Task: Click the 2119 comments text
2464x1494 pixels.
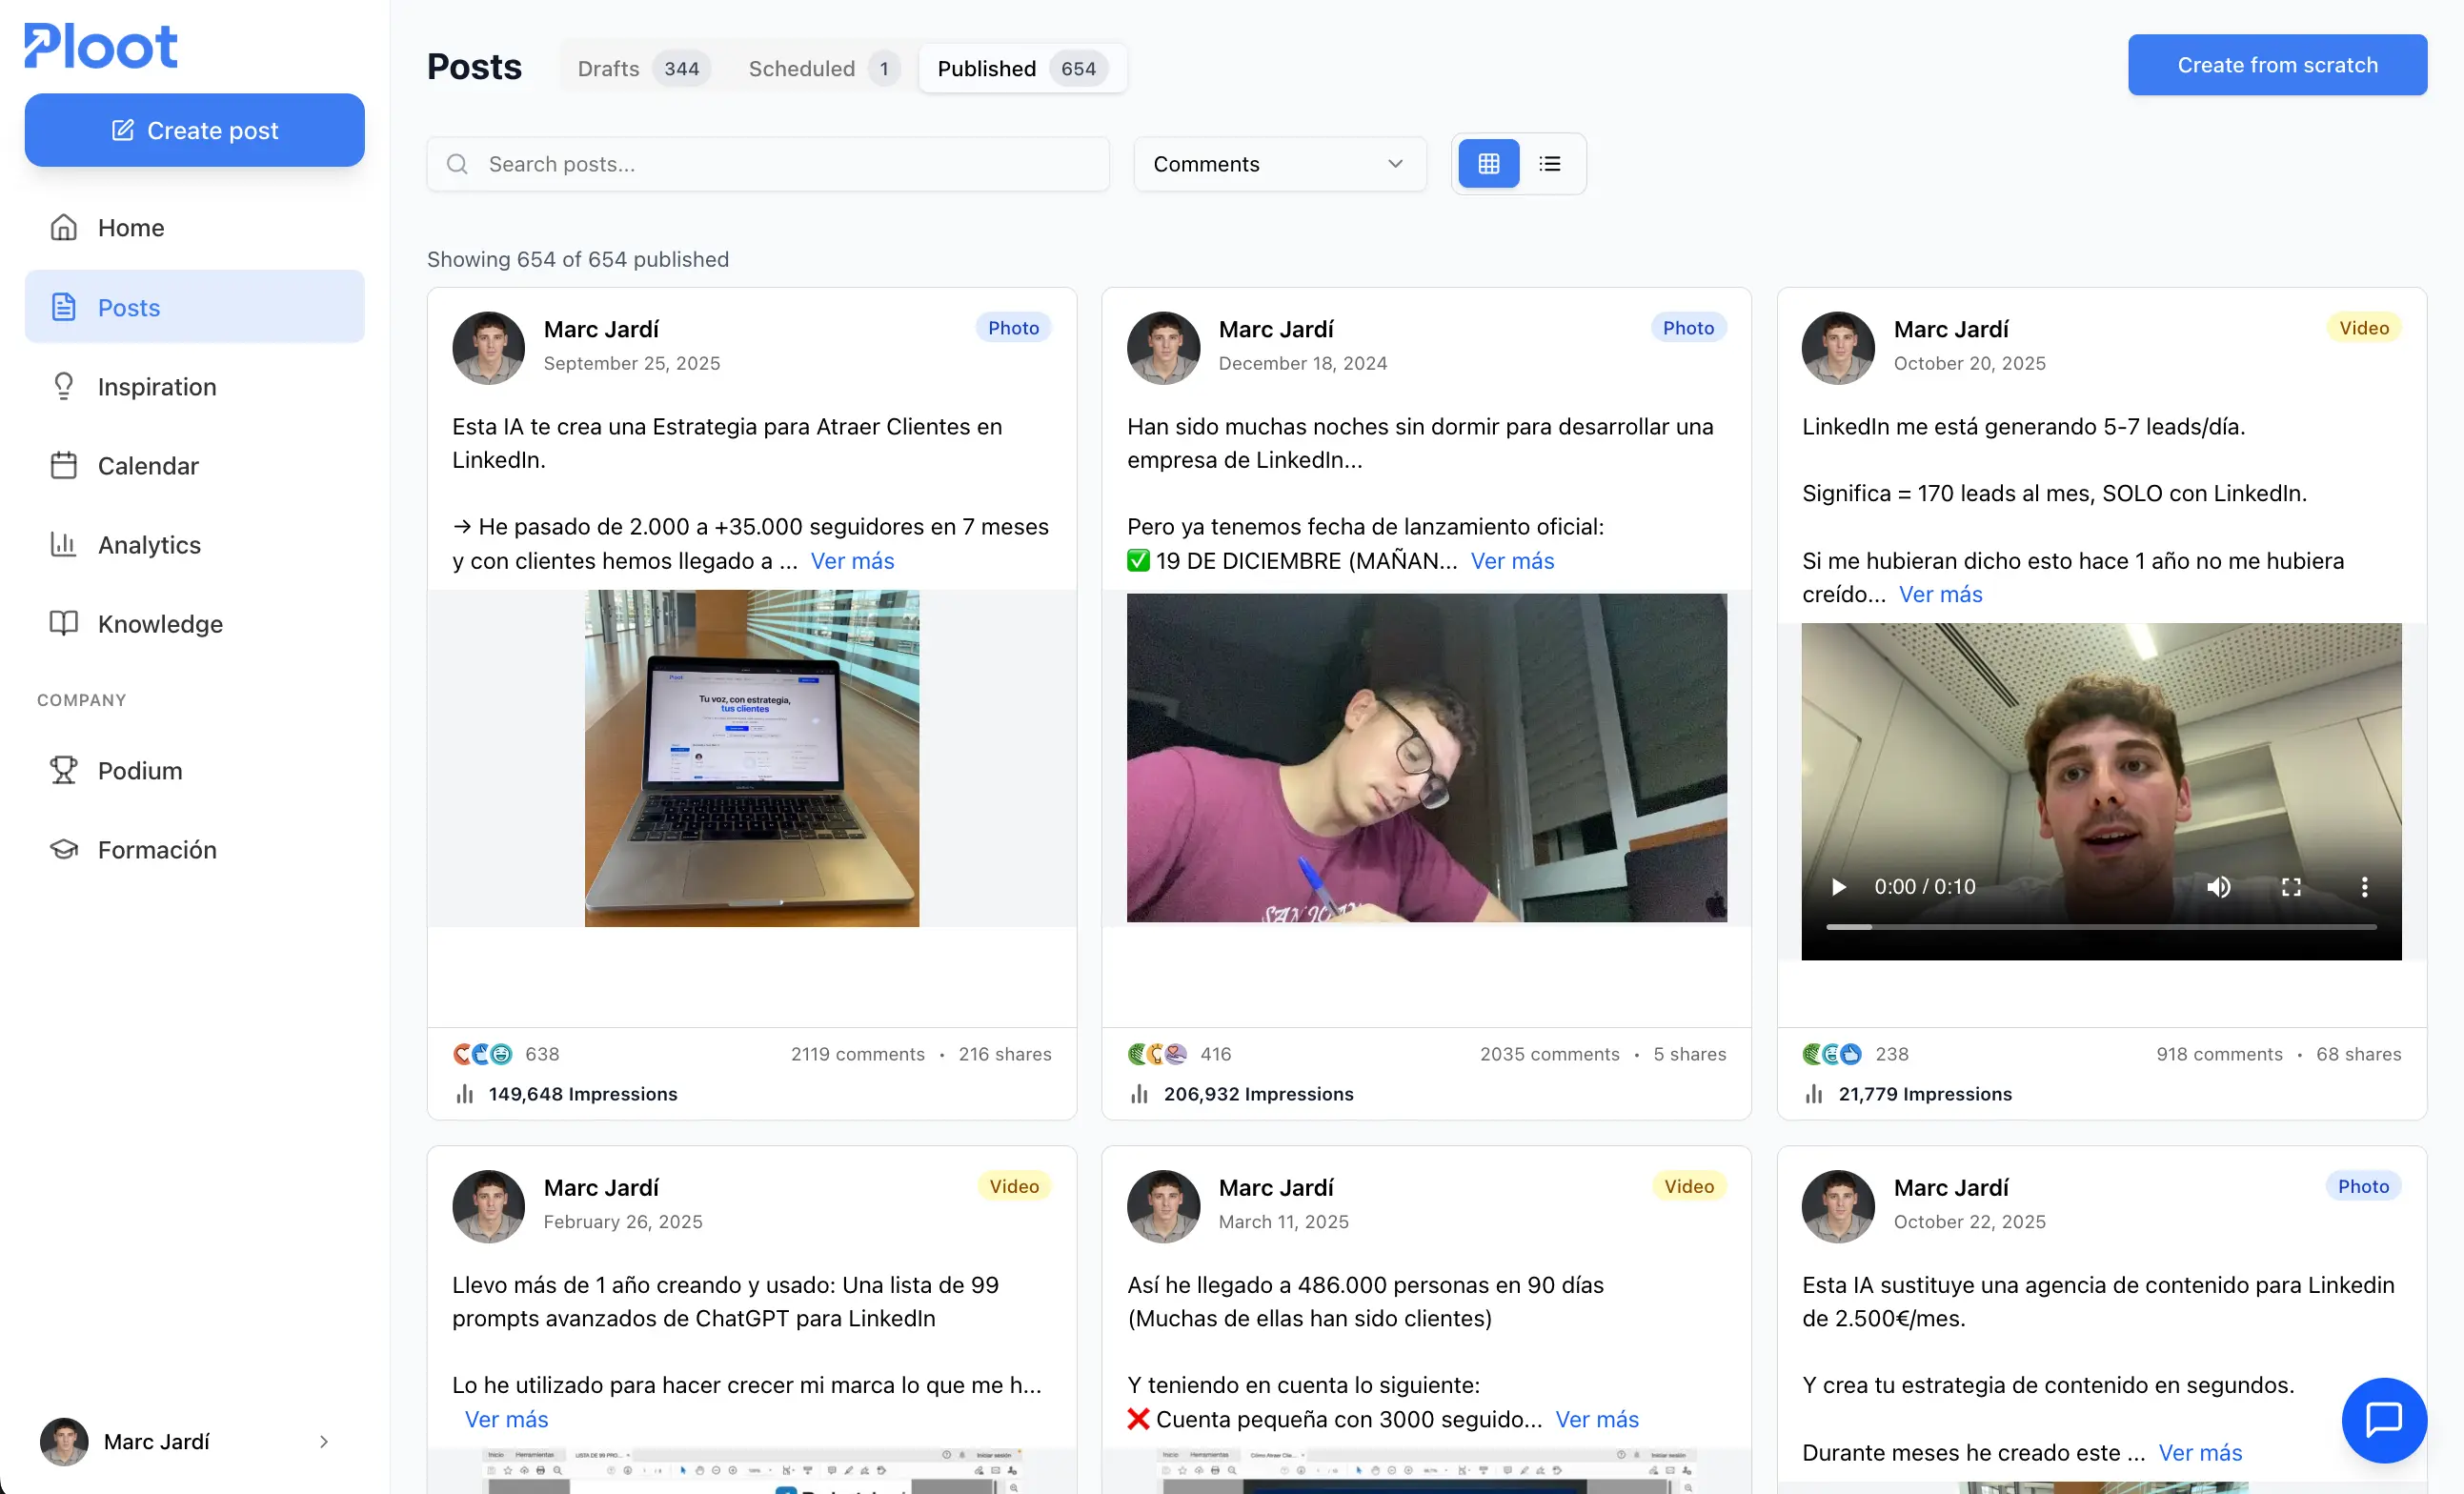Action: pos(857,1054)
